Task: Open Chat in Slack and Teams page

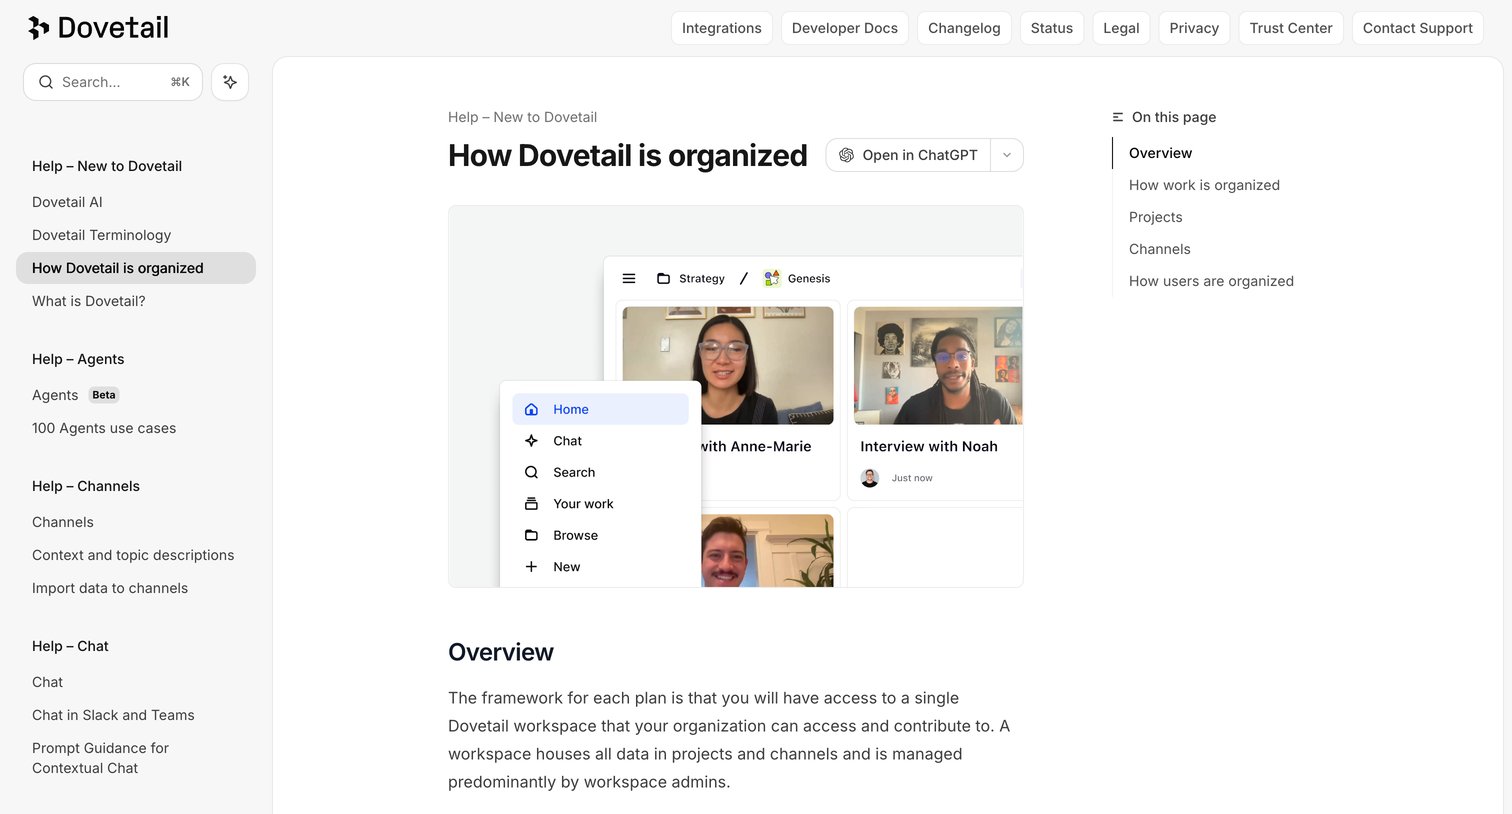Action: (113, 715)
